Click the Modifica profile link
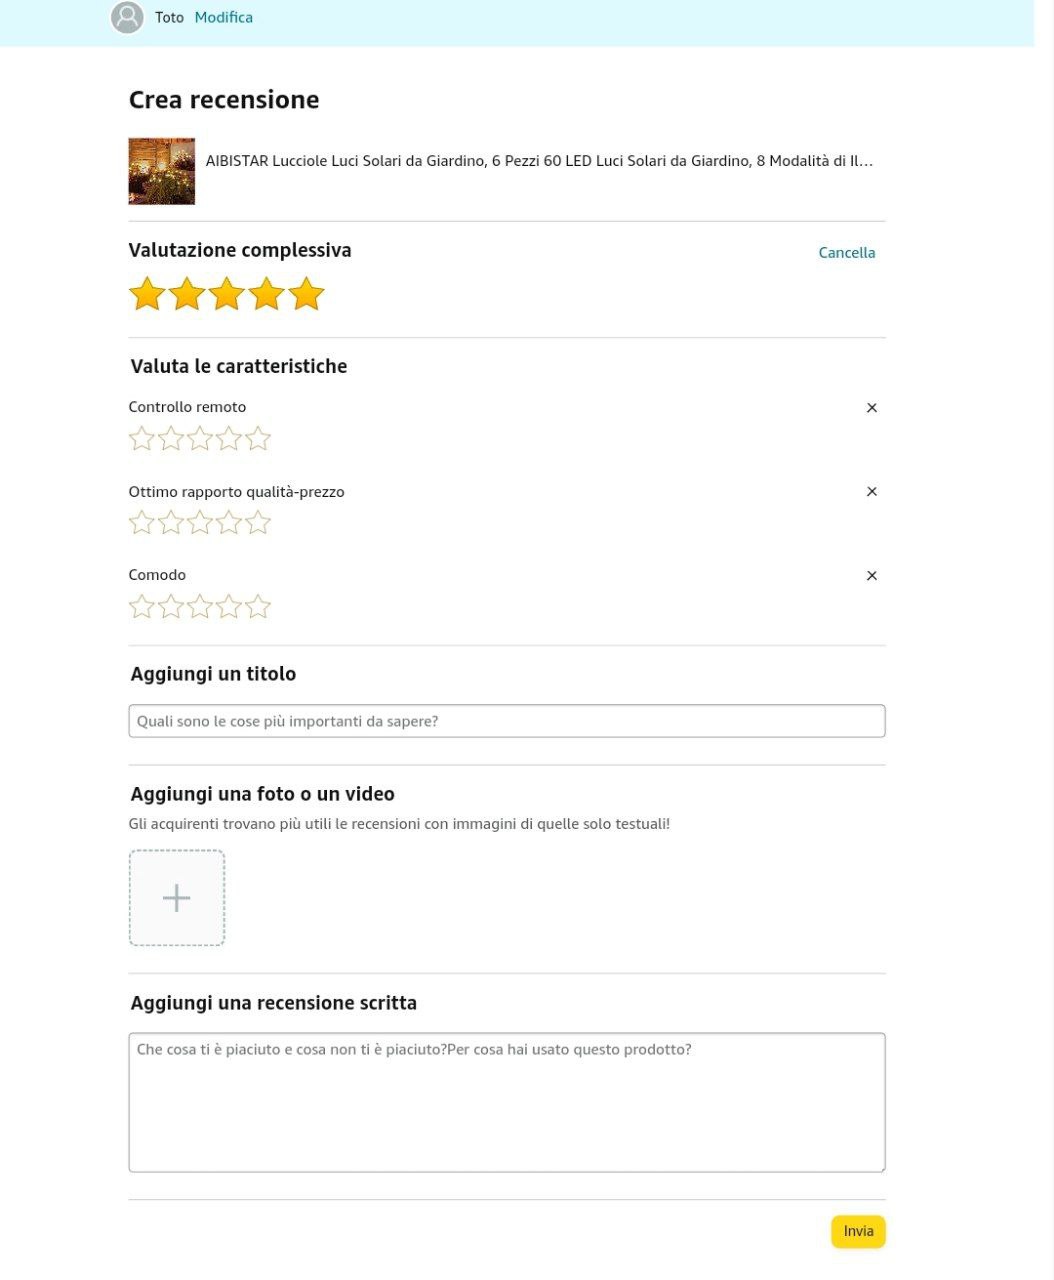The height and width of the screenshot is (1280, 1054). [x=224, y=17]
